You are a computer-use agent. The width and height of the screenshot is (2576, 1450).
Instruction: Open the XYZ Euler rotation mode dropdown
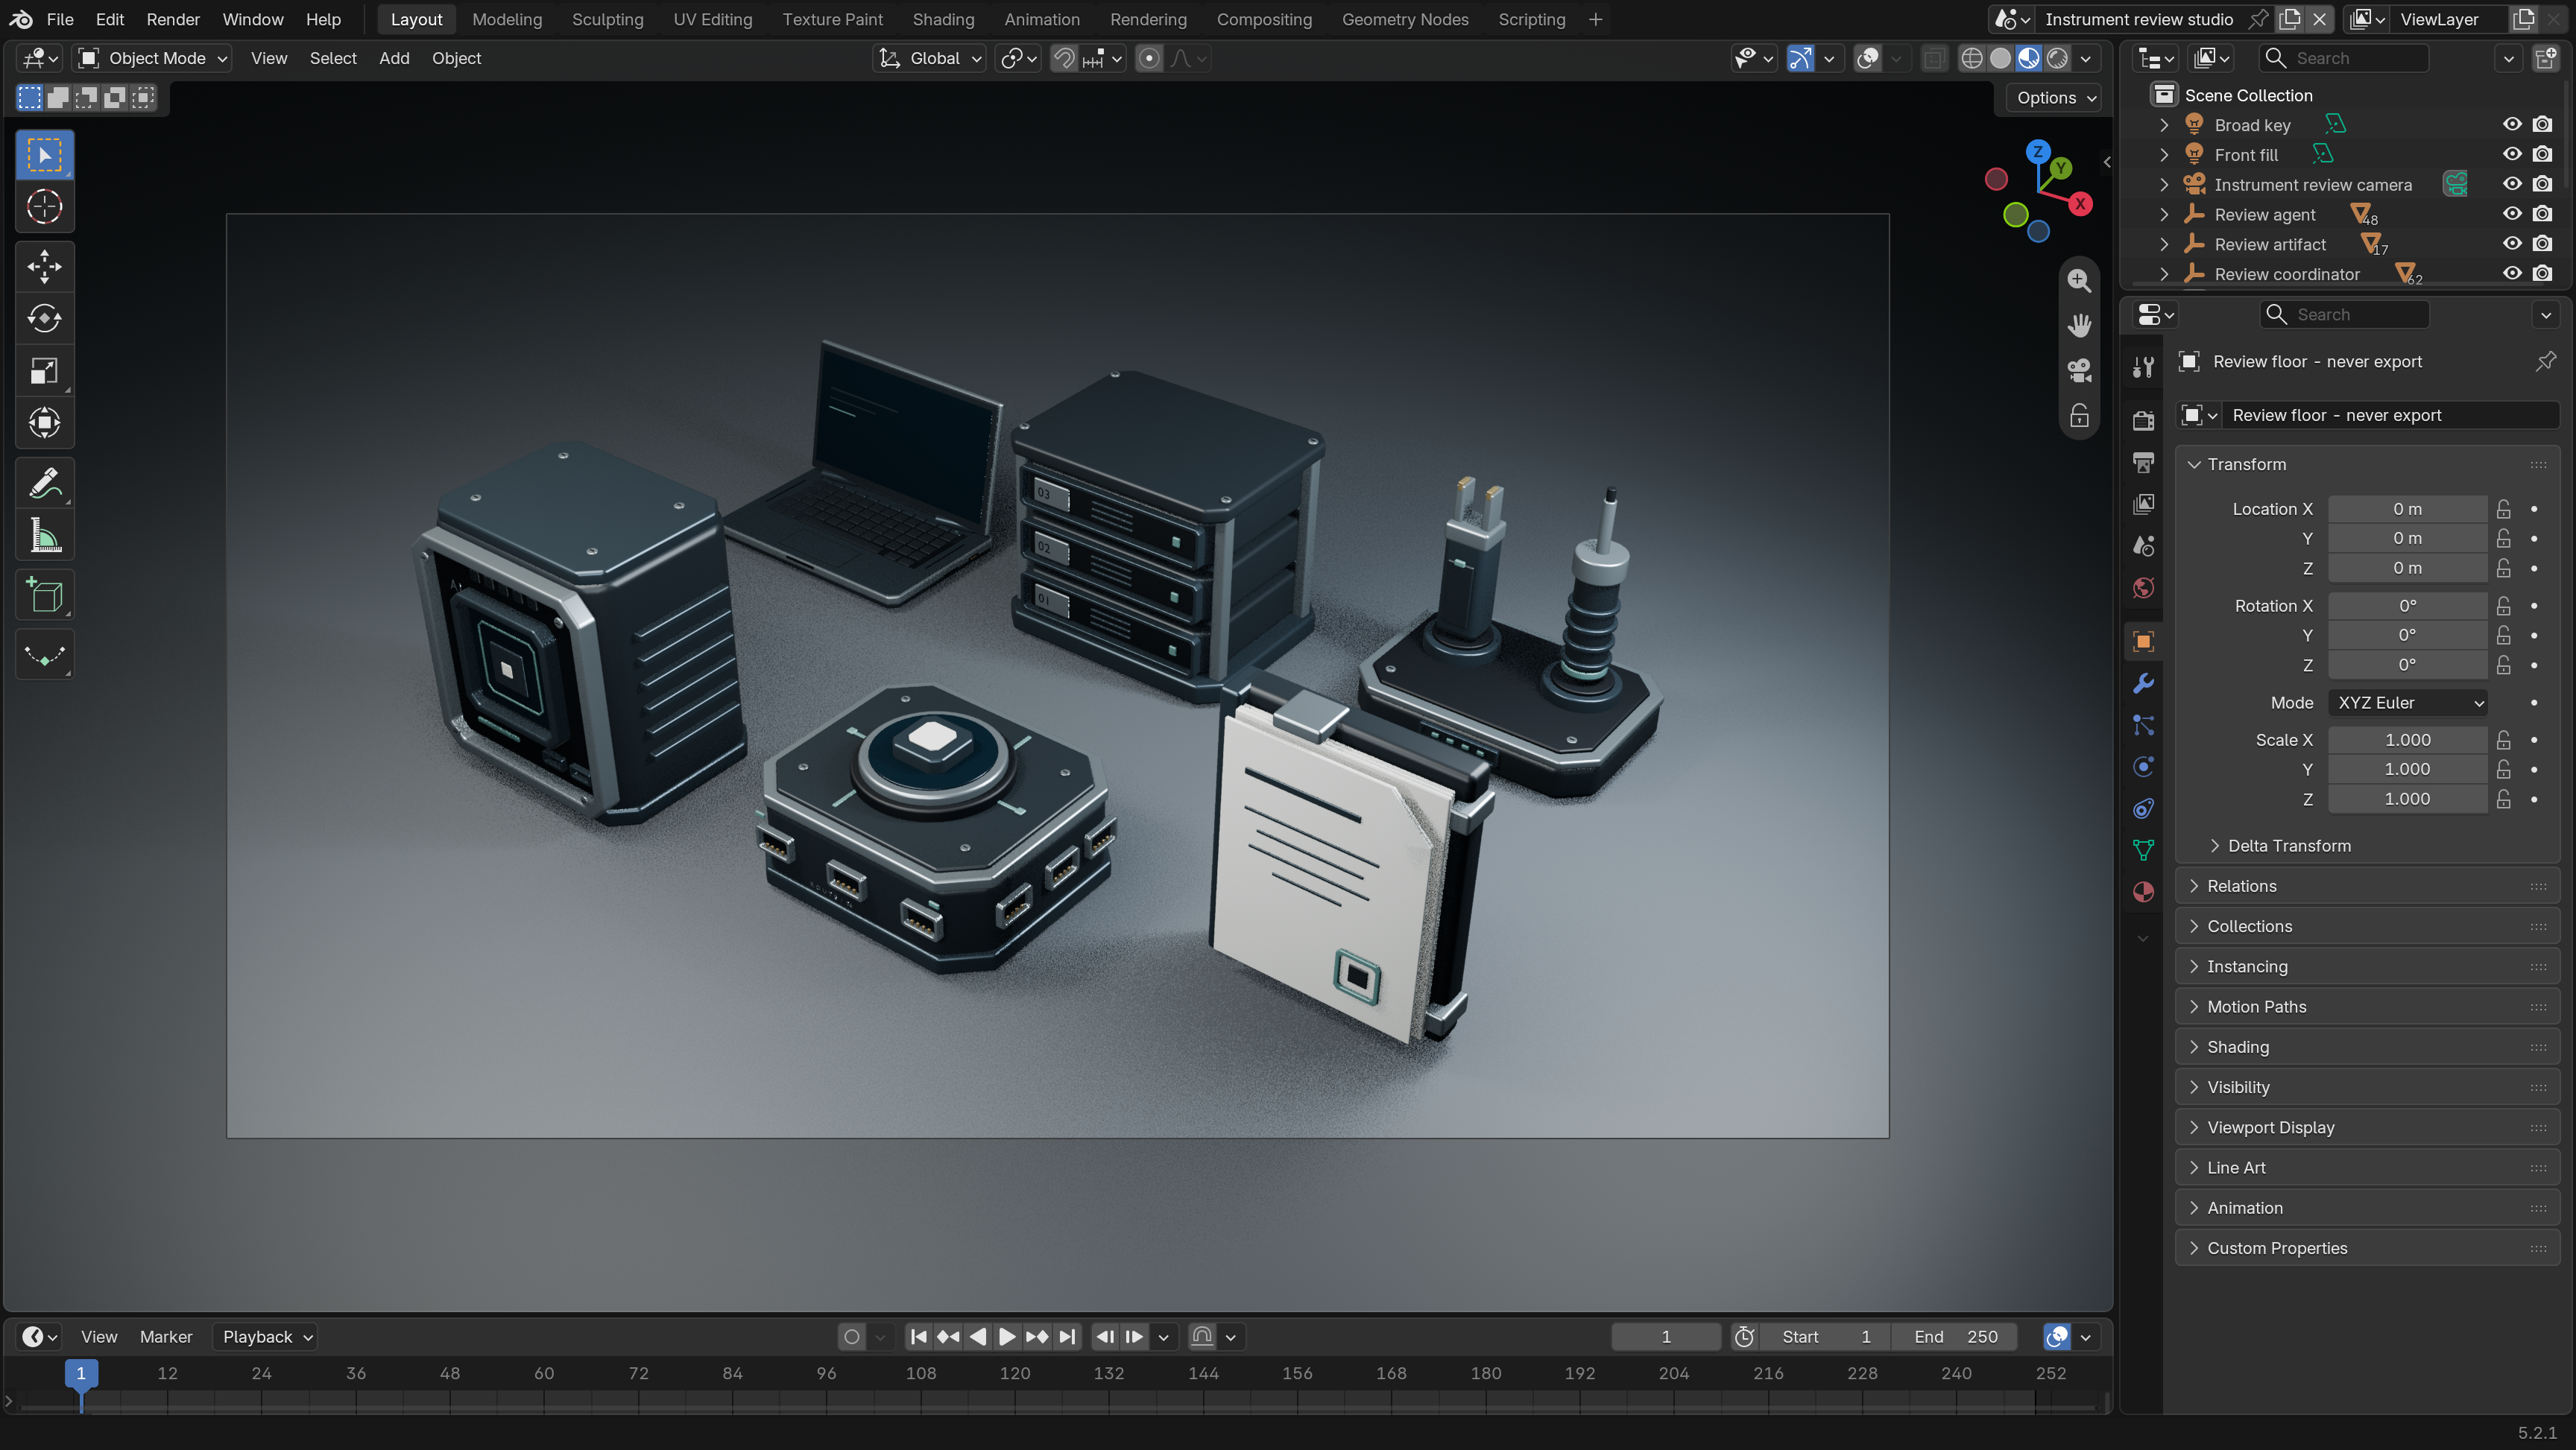pos(2407,703)
